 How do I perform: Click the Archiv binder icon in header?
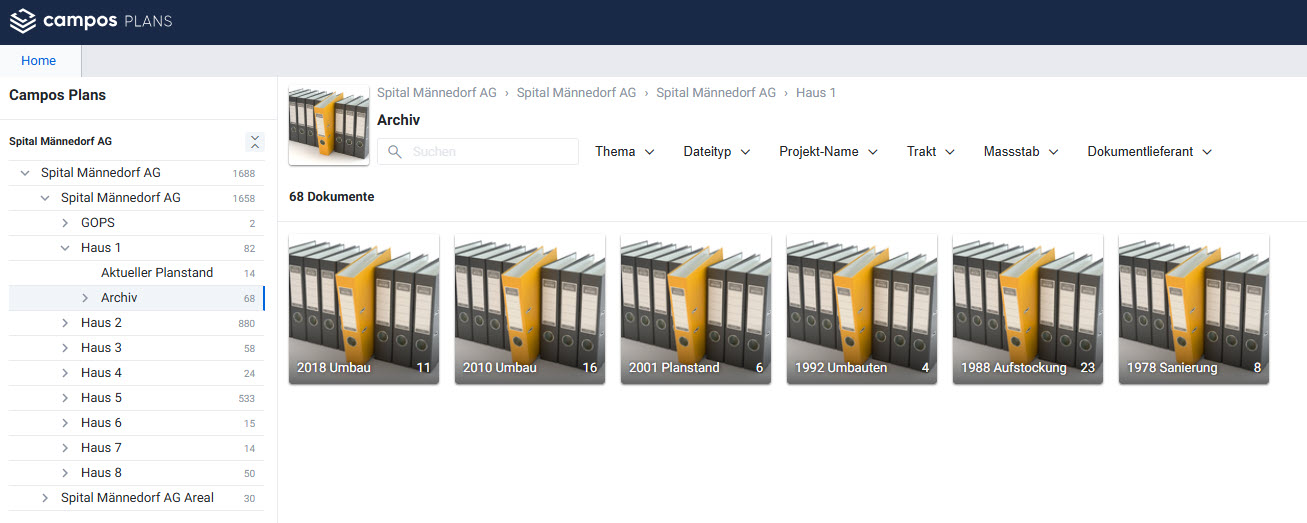(x=328, y=126)
